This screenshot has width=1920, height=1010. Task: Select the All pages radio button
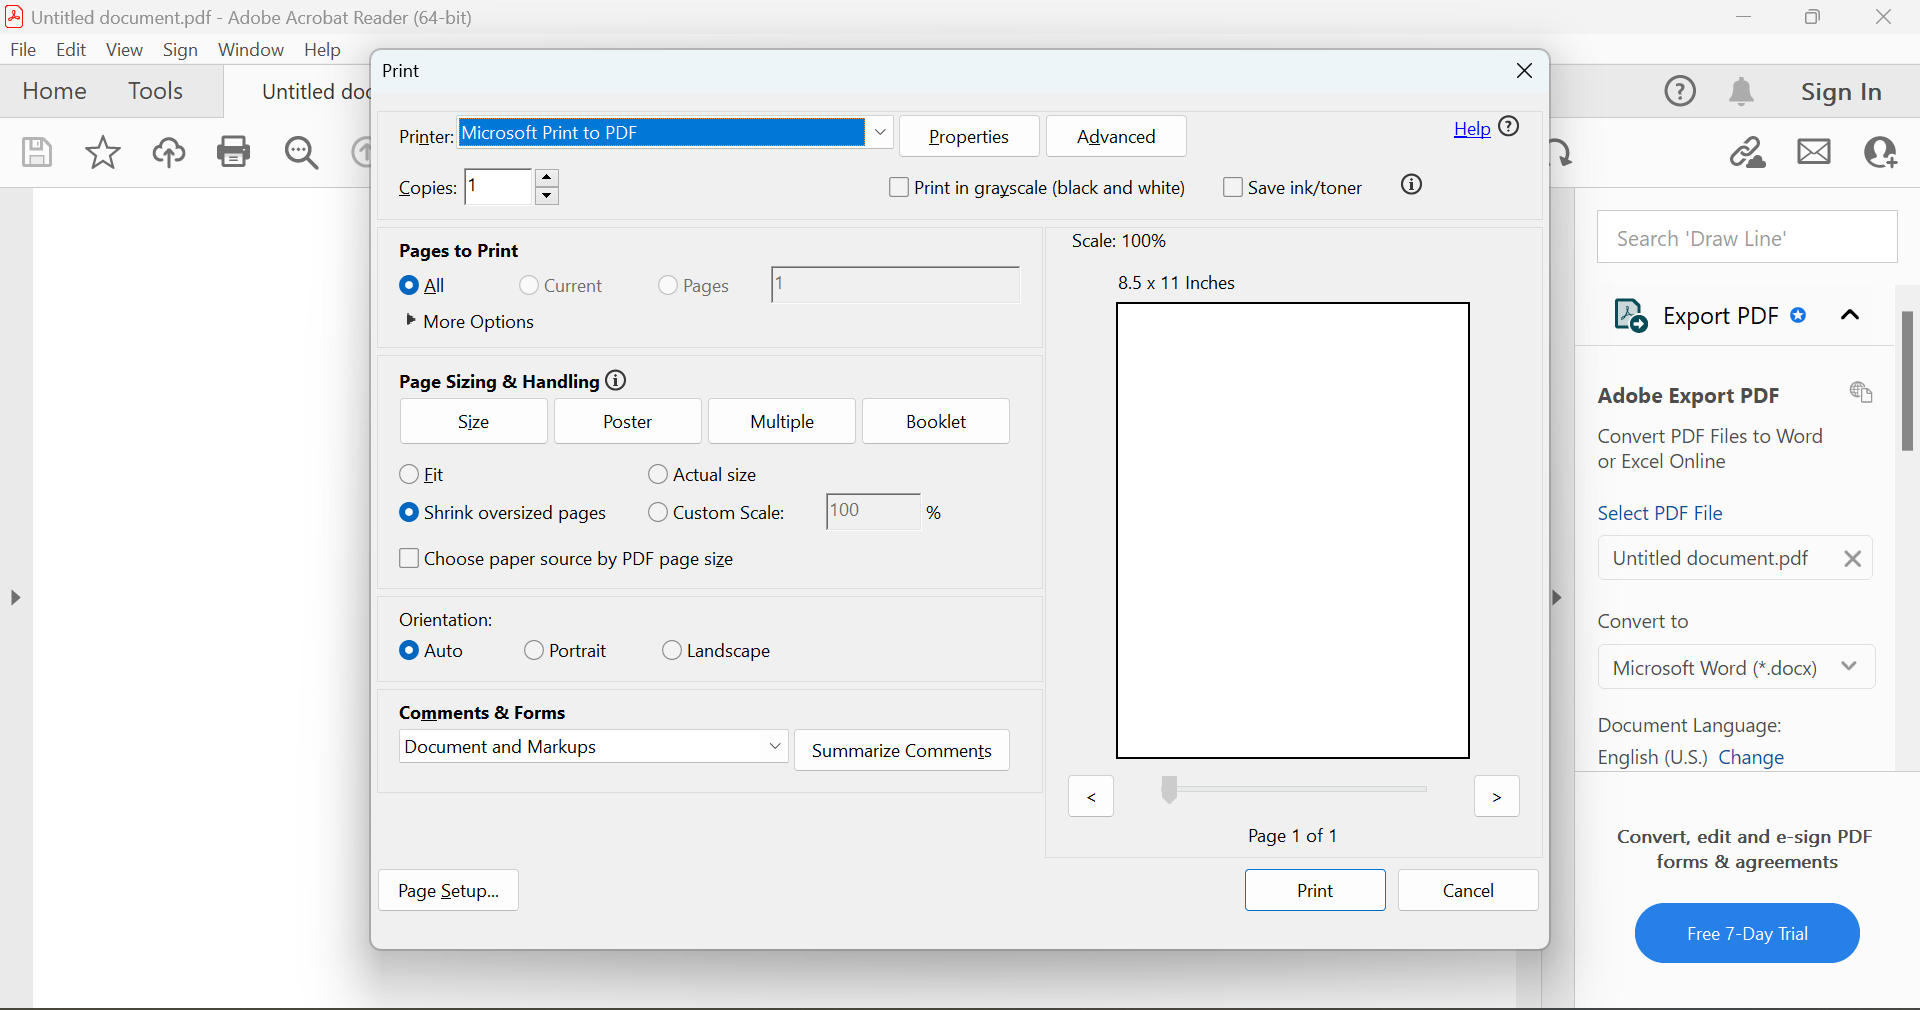[408, 285]
